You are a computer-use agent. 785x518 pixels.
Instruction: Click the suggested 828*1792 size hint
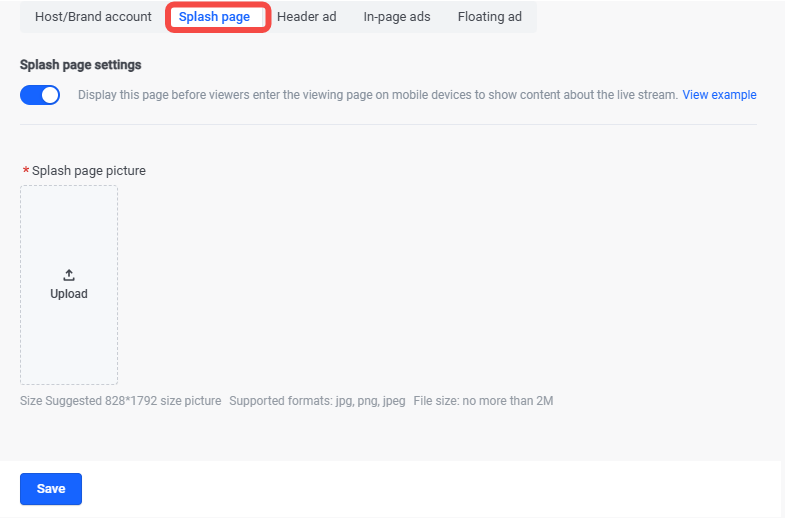[121, 401]
